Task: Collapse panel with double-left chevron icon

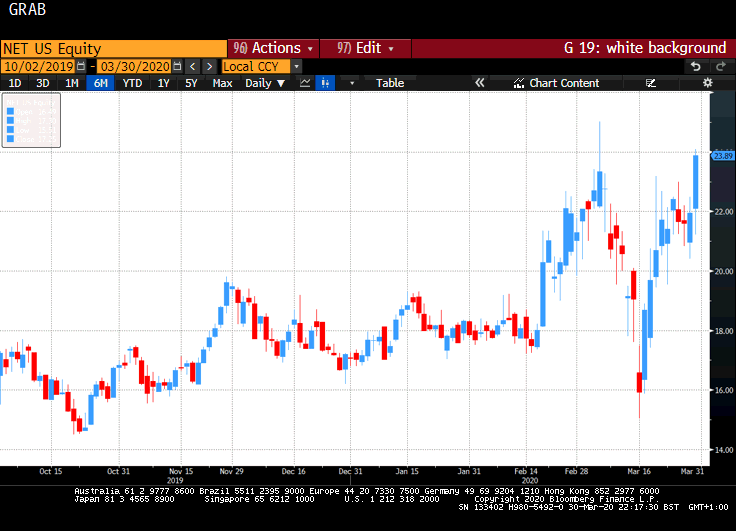Action: click(x=479, y=83)
